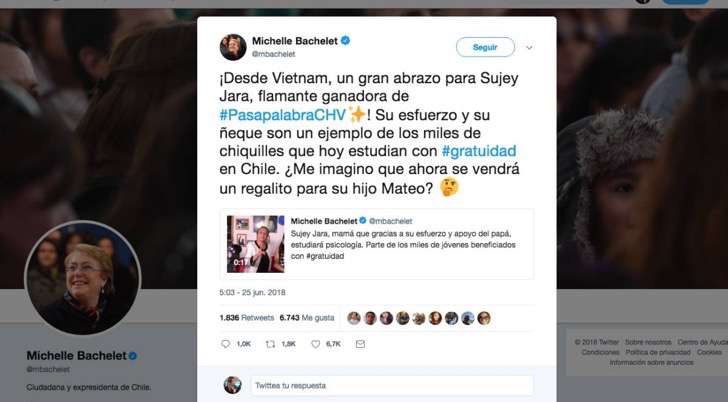
Task: Click the @mbachelet handle in tweet header
Action: coord(273,54)
